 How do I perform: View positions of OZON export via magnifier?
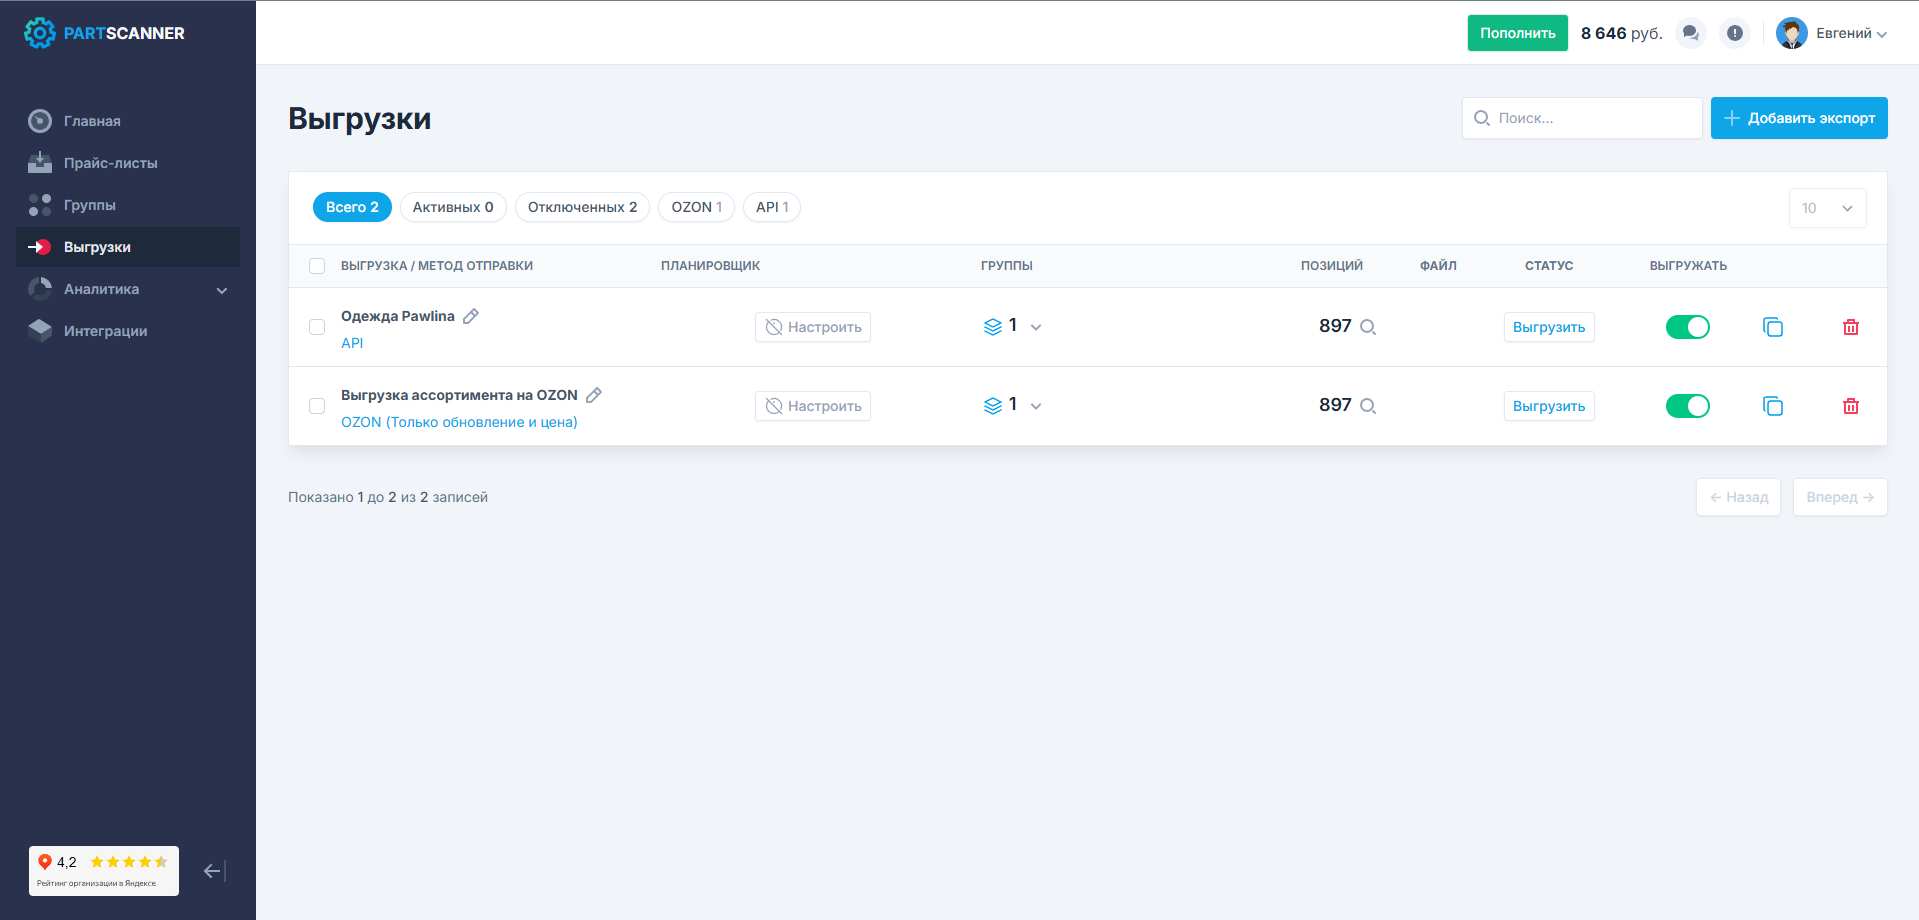click(x=1369, y=406)
